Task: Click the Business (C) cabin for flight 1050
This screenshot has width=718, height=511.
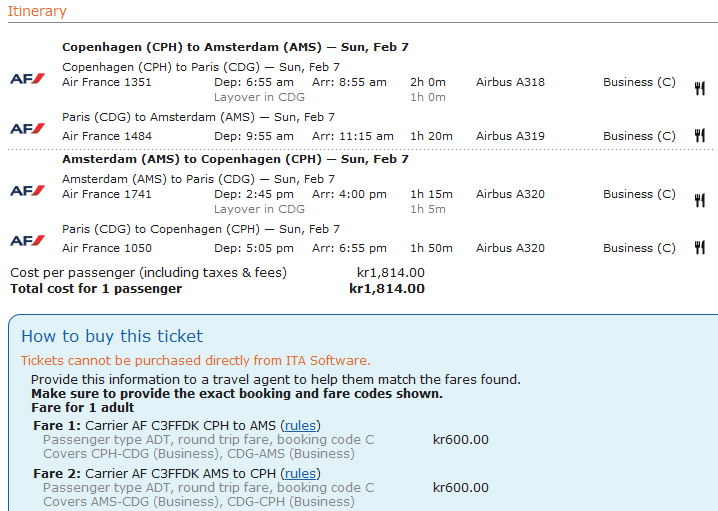Action: click(x=639, y=248)
